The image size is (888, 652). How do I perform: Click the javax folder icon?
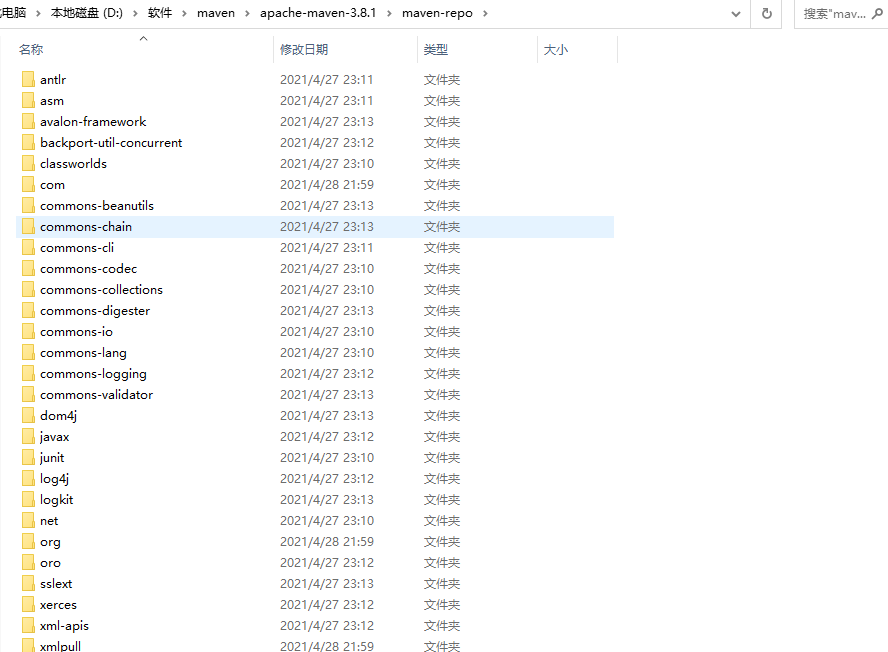click(28, 436)
